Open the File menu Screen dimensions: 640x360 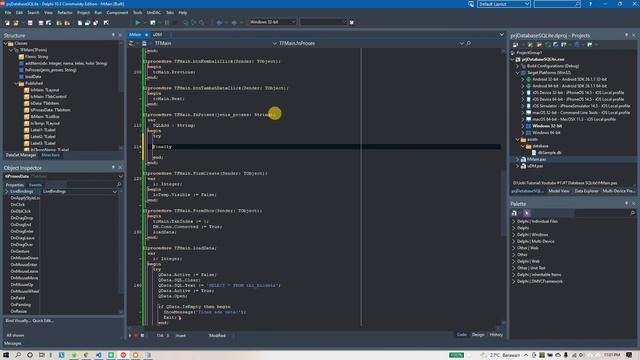pyautogui.click(x=8, y=13)
